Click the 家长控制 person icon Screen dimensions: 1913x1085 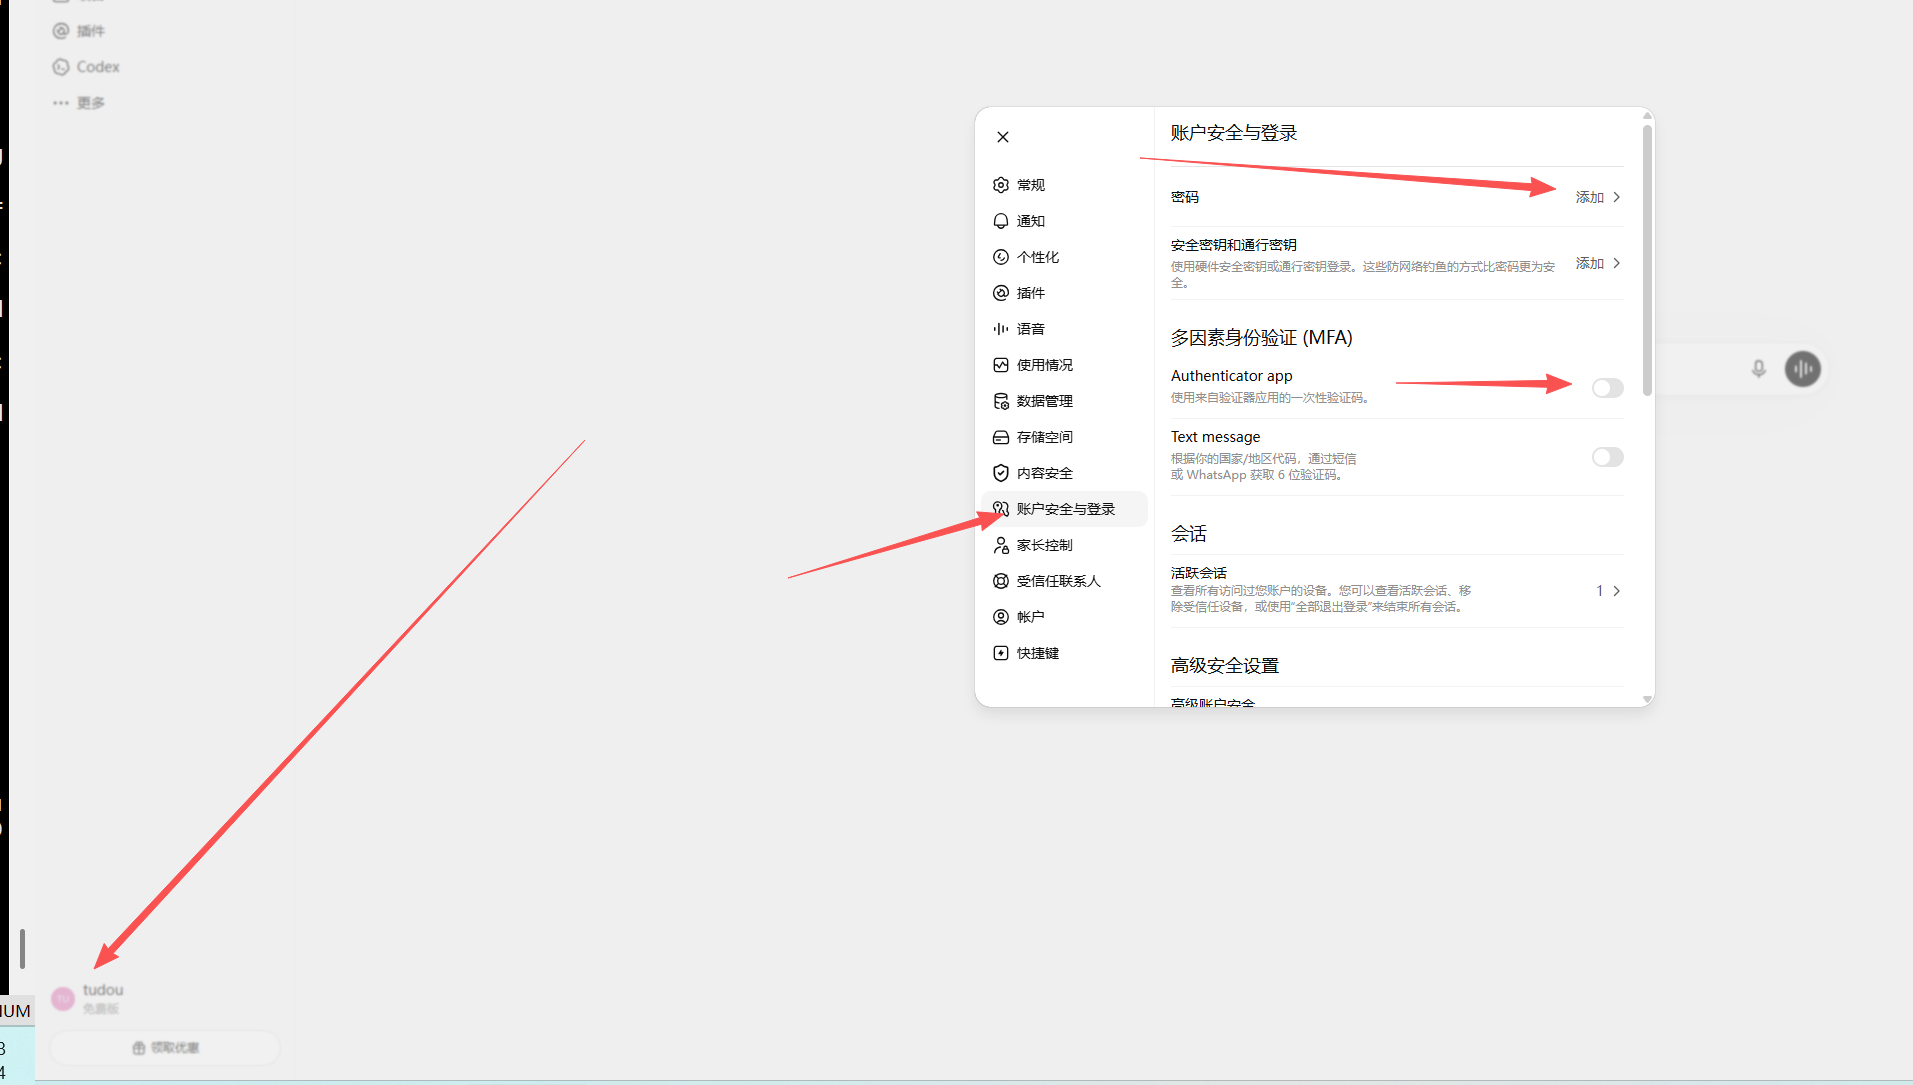point(1001,545)
